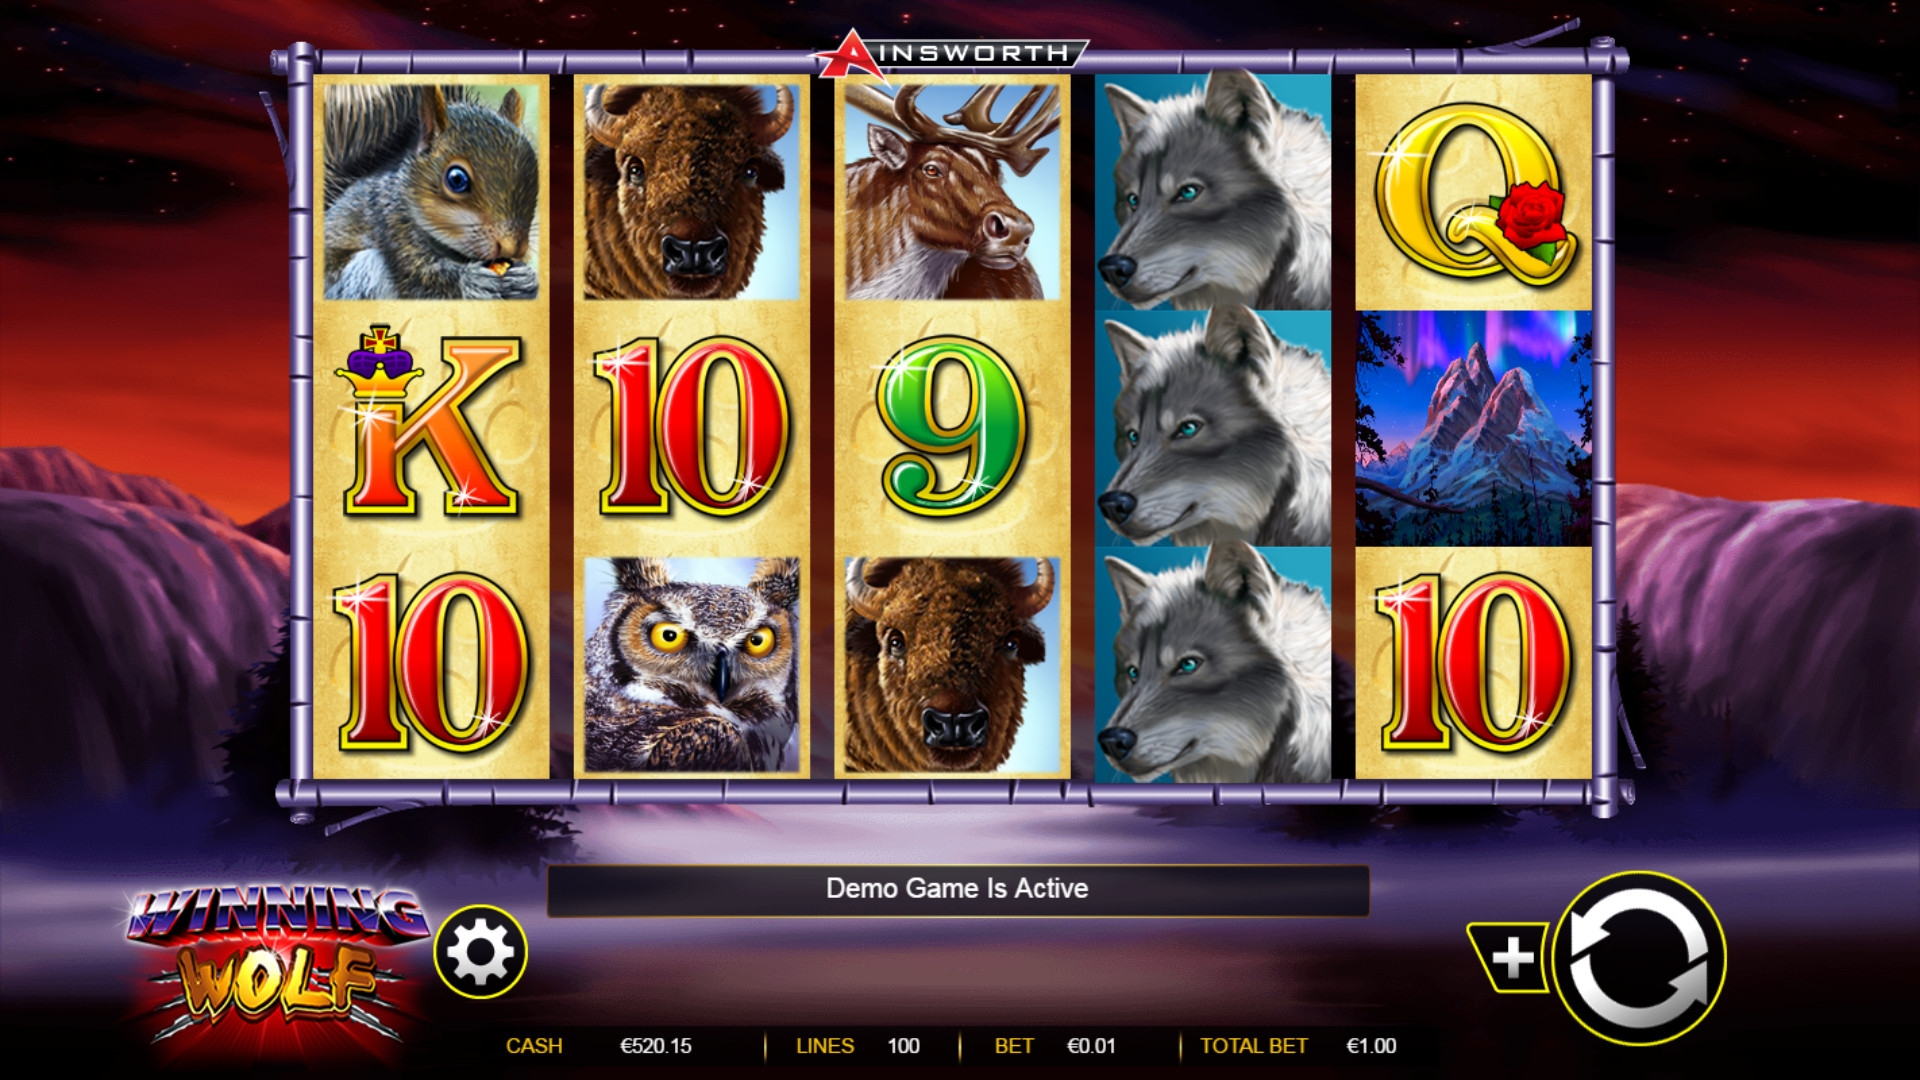Image resolution: width=1920 pixels, height=1080 pixels.
Task: Click the Demo Game Is Active banner
Action: (957, 889)
